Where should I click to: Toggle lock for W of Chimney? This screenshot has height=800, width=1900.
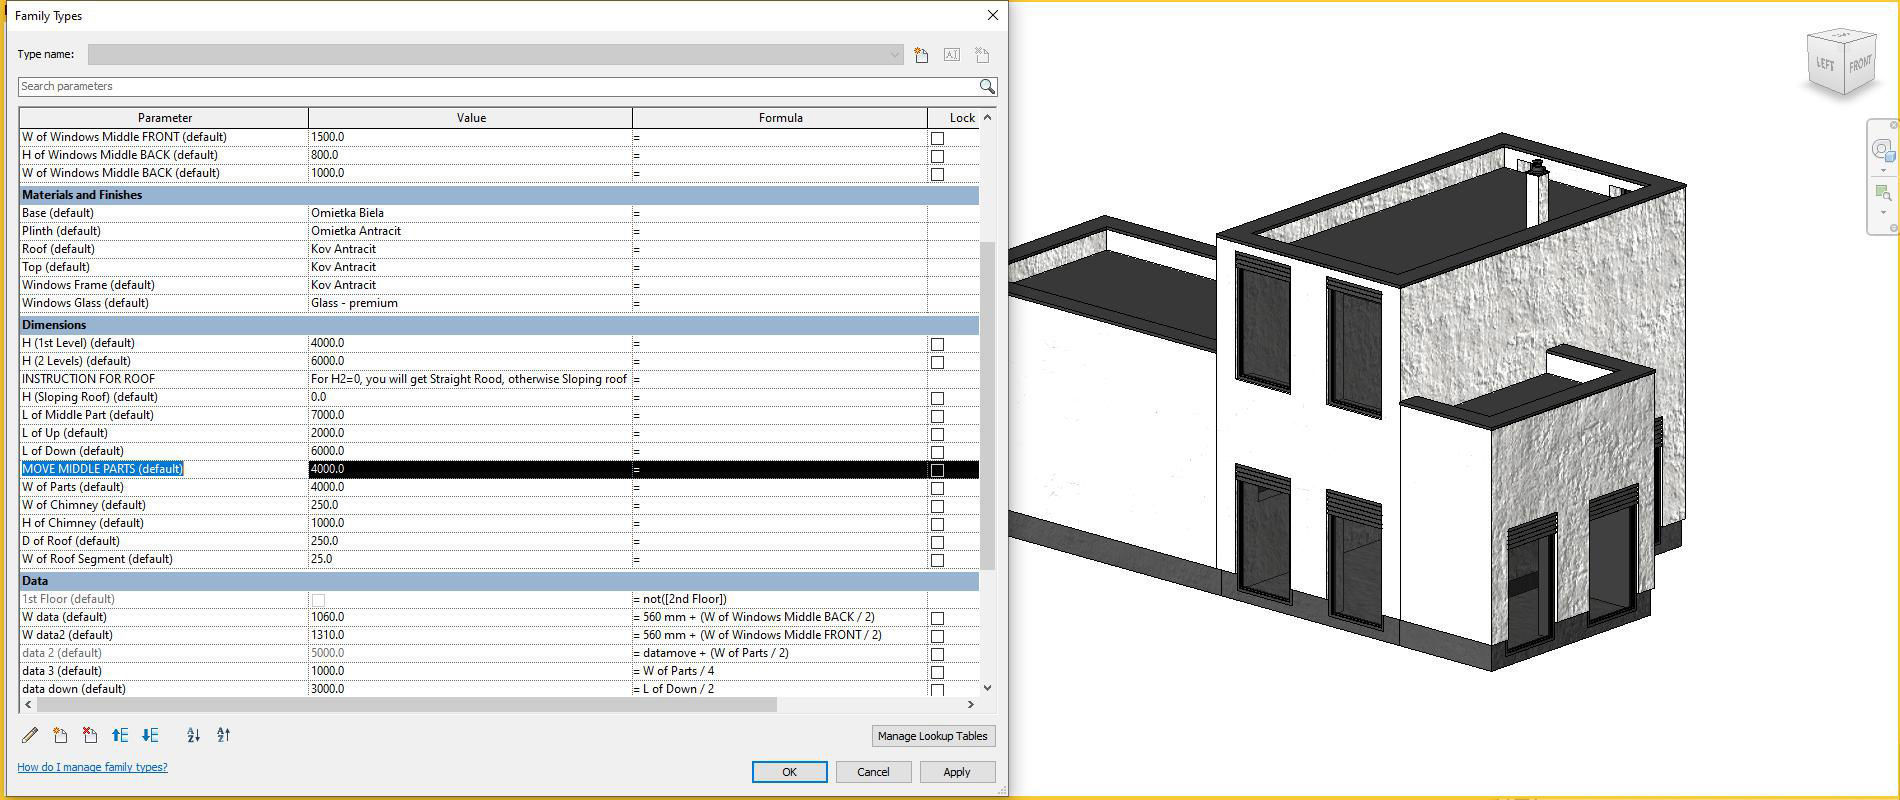click(937, 506)
